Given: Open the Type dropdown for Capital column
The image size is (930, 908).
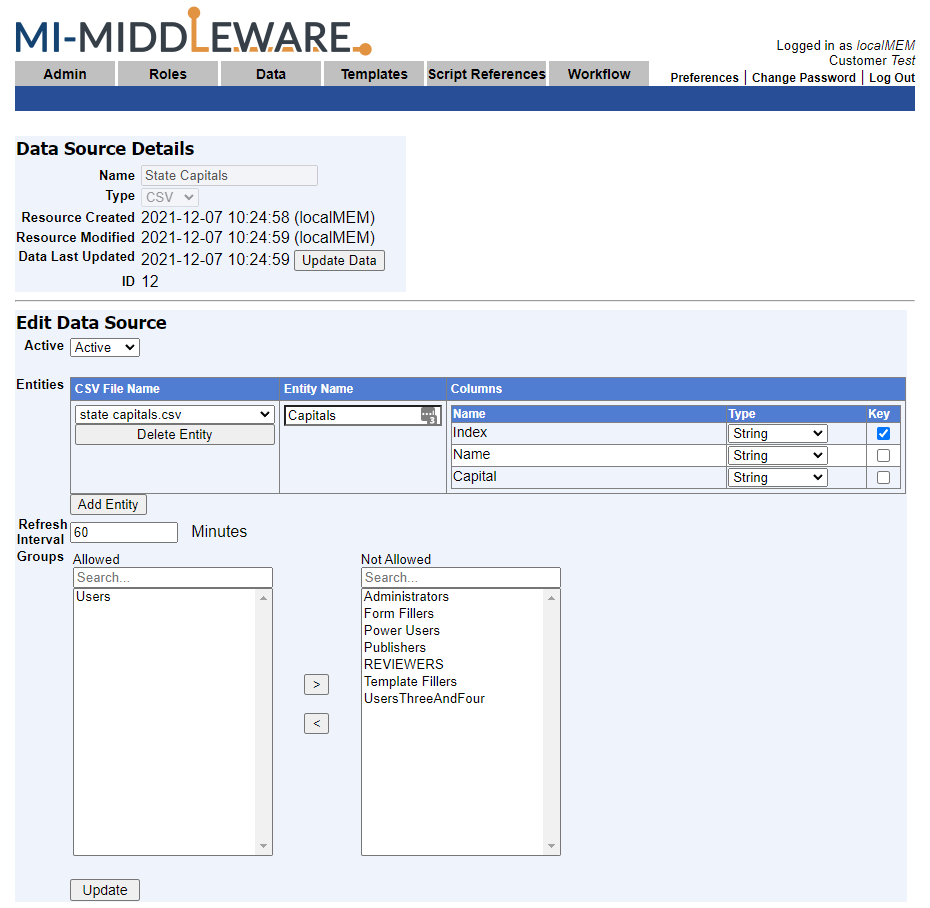Looking at the screenshot, I should pos(778,477).
